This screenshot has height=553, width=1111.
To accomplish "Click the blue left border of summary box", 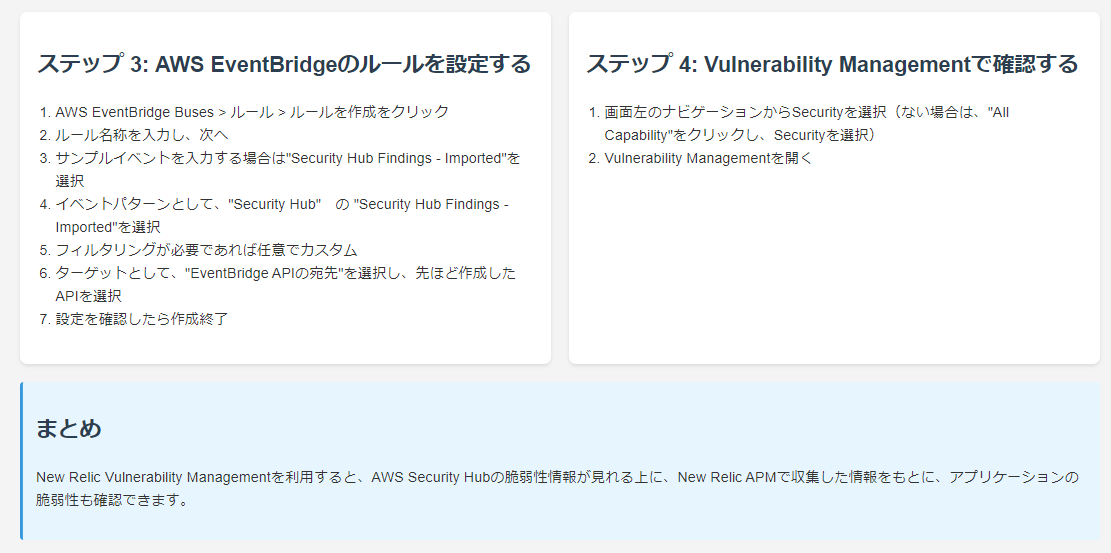I will coord(21,461).
